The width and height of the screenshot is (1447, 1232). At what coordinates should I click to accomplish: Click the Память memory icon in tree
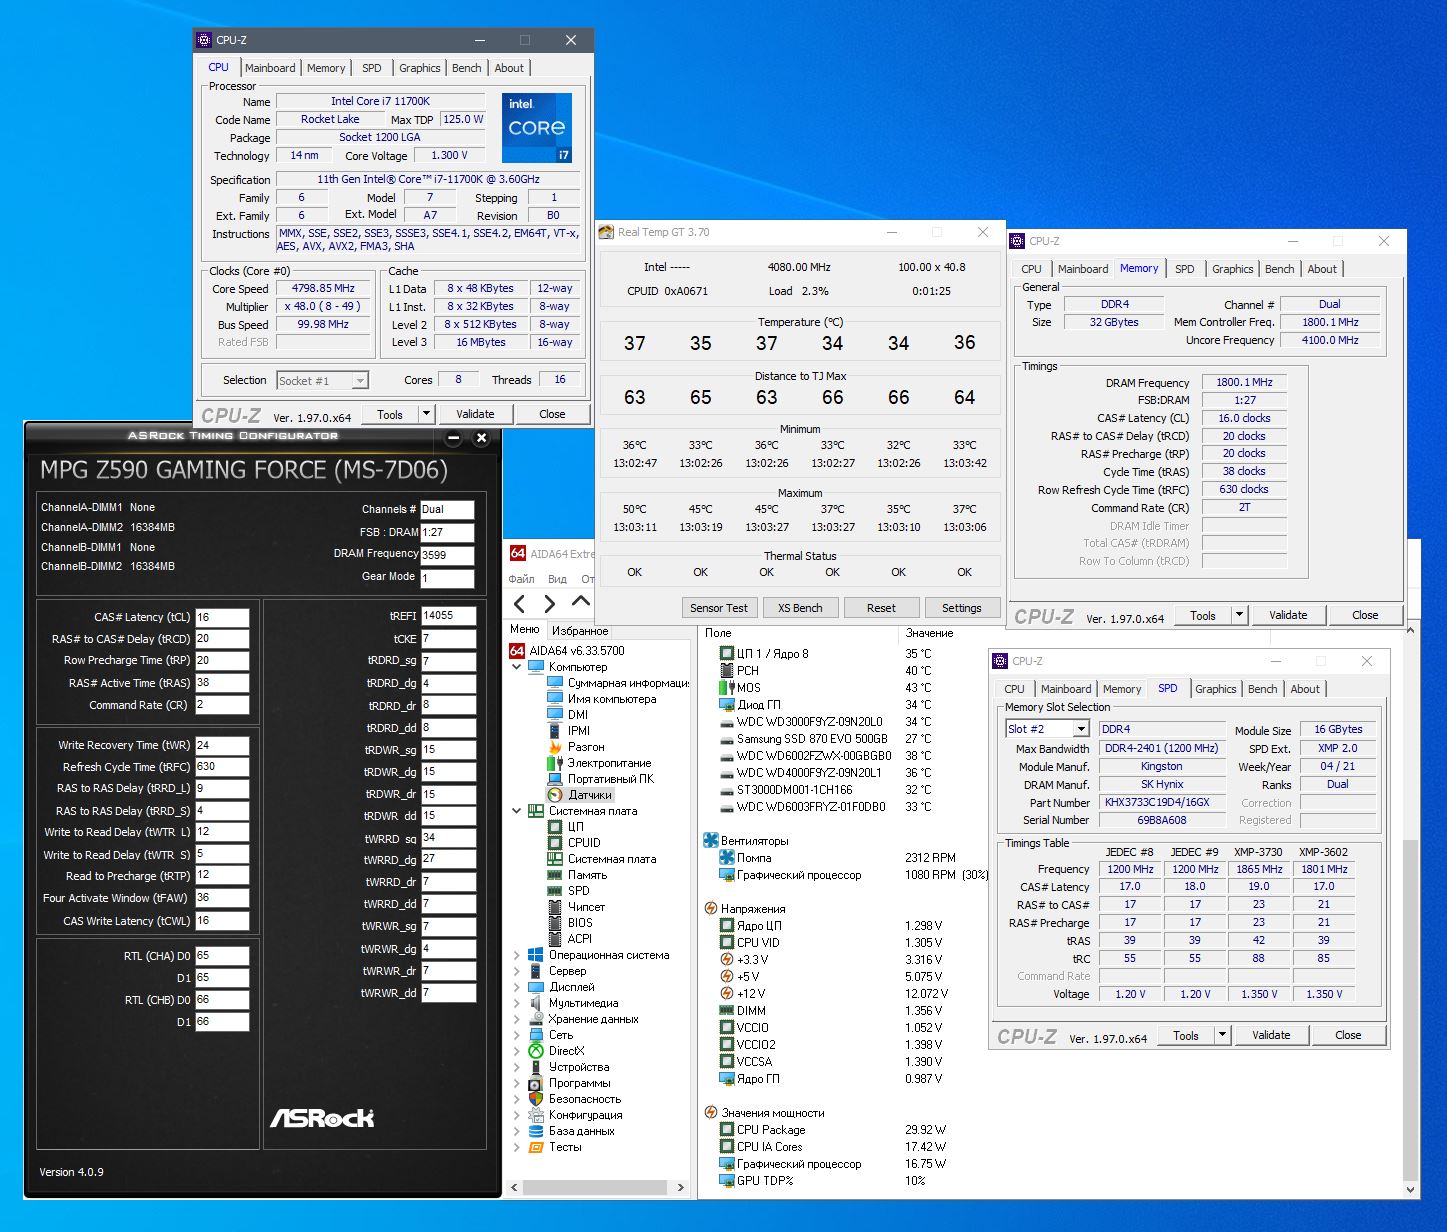[555, 875]
